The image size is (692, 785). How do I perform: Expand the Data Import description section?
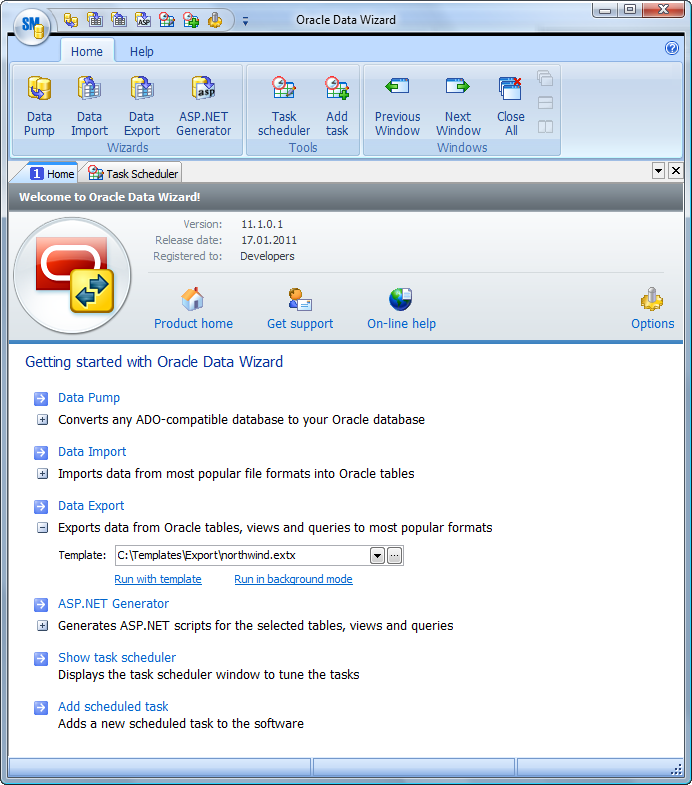pyautogui.click(x=43, y=474)
